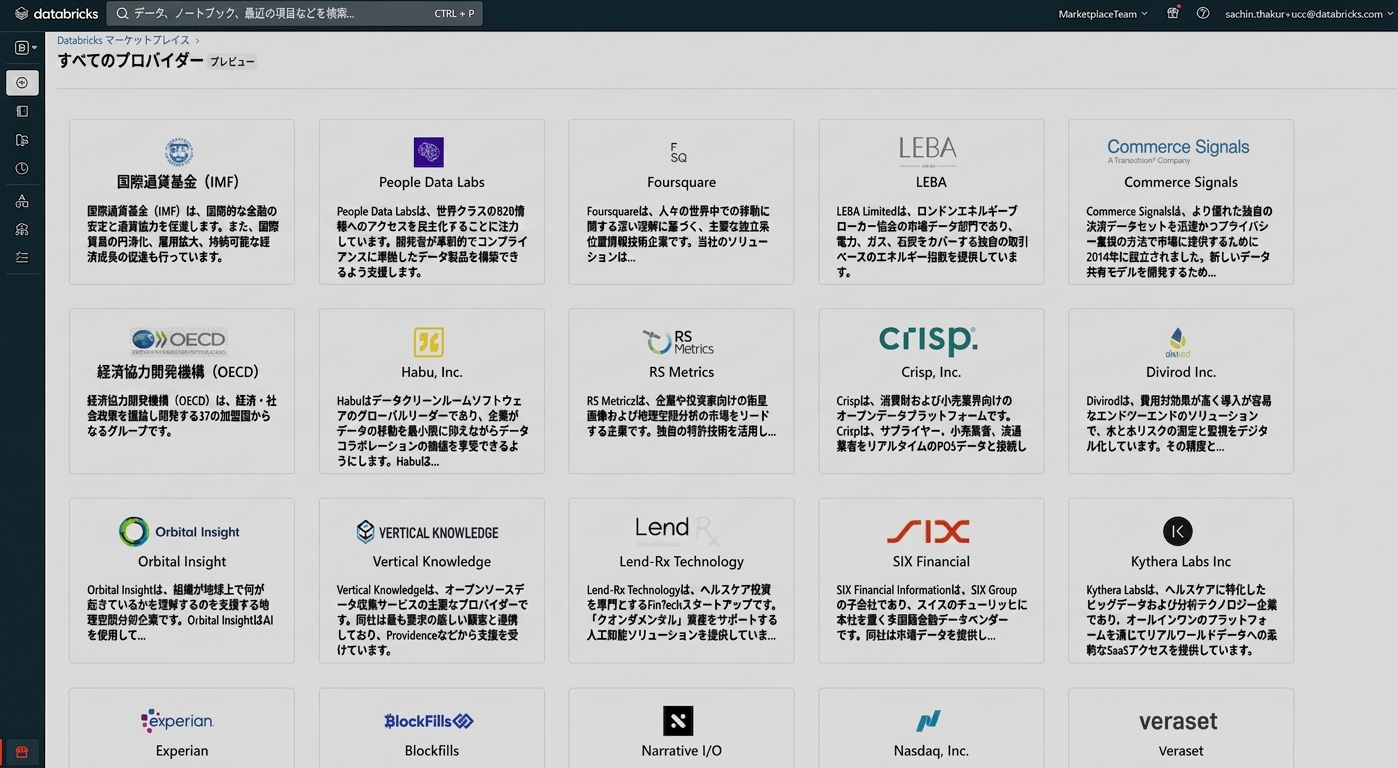Click the すべてのプロバイダー page heading

pyautogui.click(x=130, y=61)
